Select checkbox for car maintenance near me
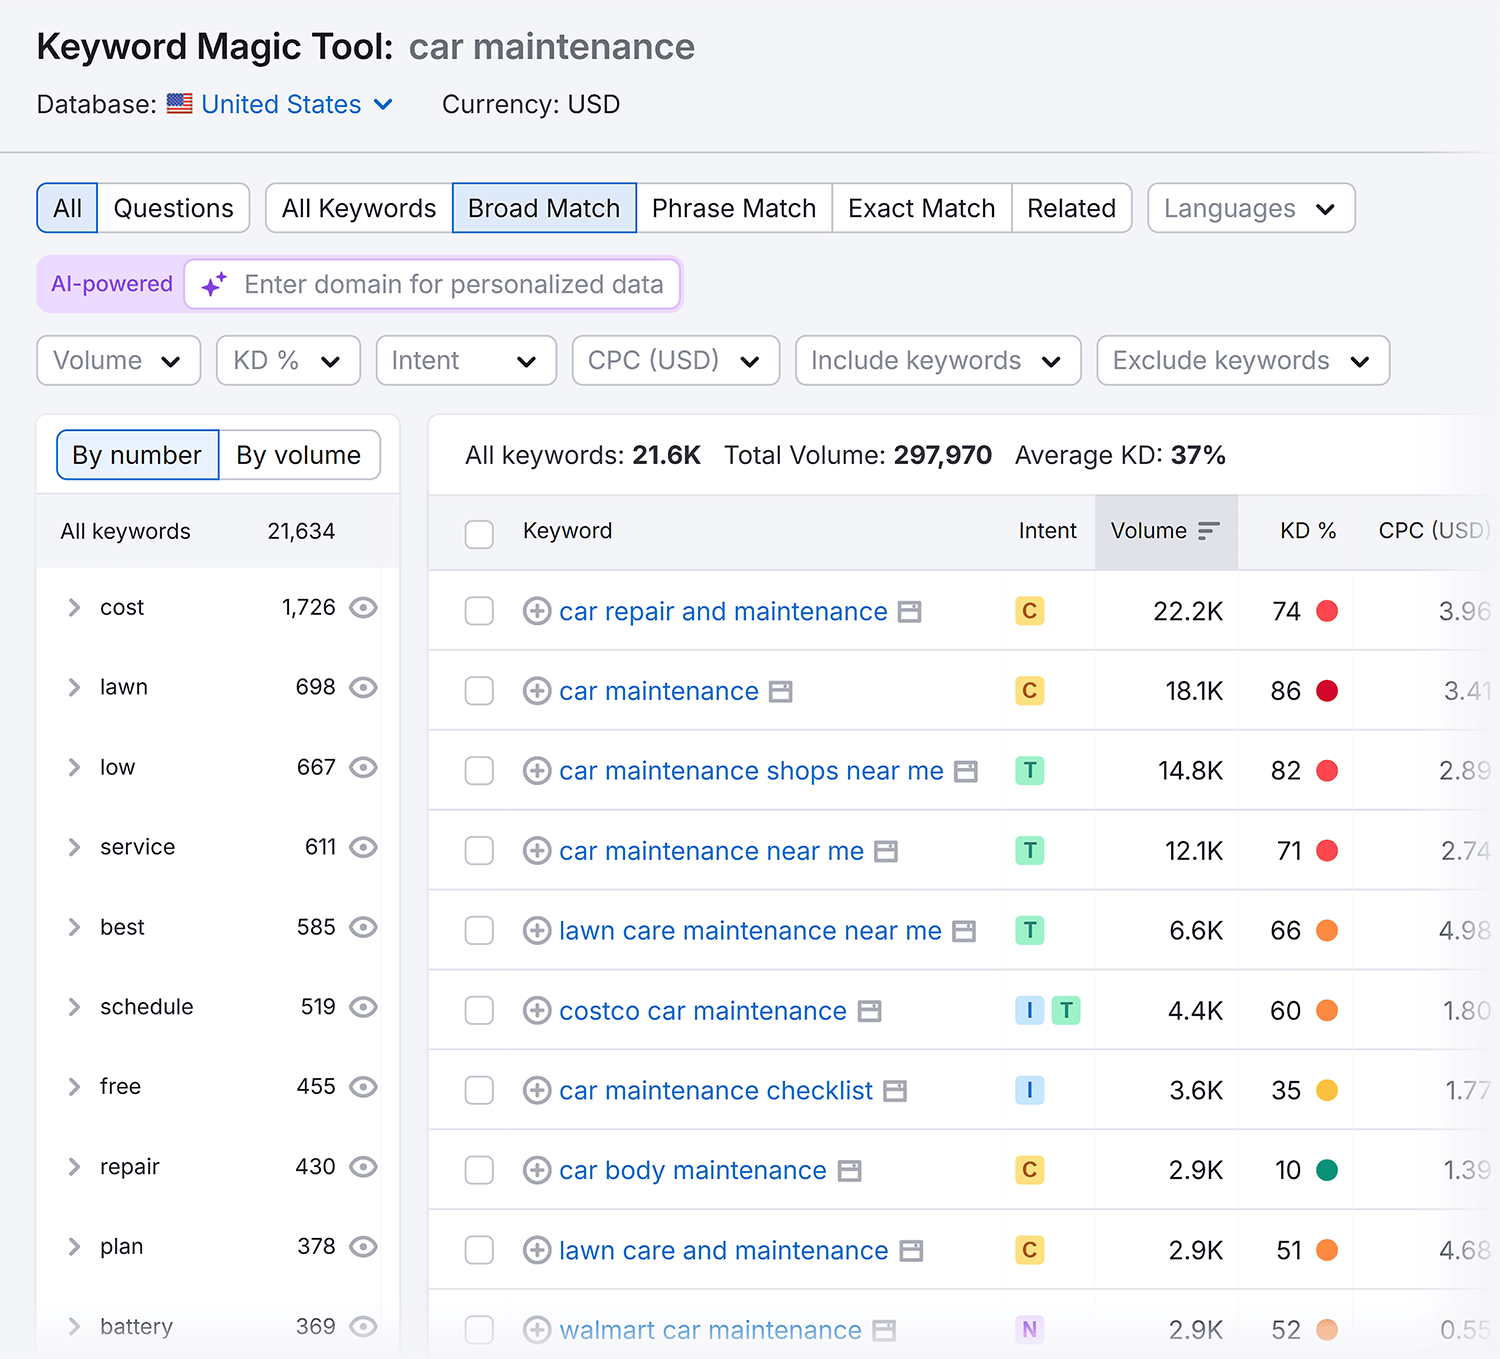The image size is (1500, 1359). tap(480, 851)
